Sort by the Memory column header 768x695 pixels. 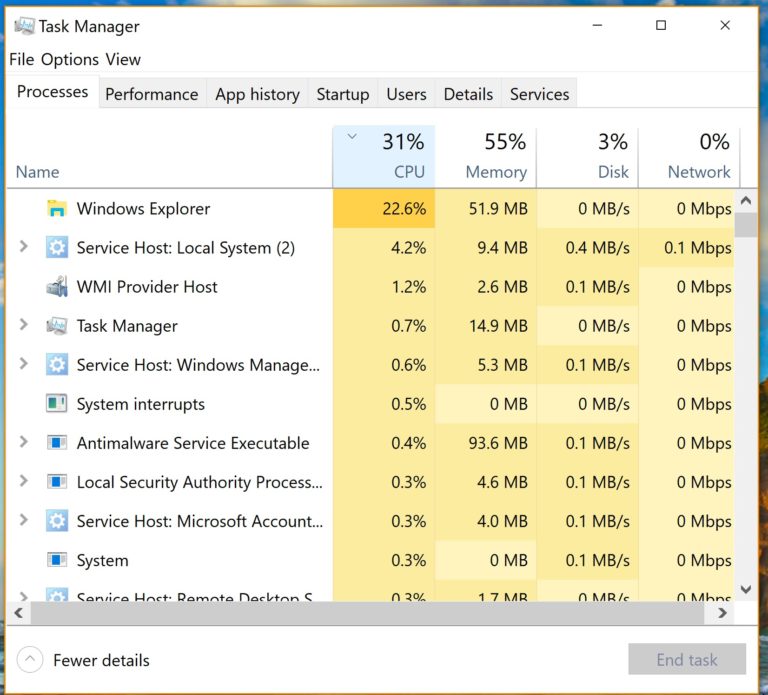coord(485,157)
